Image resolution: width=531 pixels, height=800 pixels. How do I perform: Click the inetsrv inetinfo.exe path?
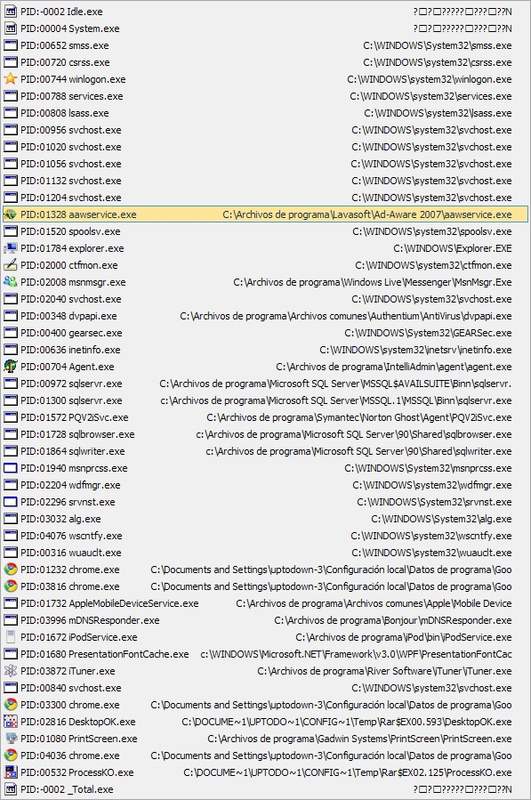point(416,350)
